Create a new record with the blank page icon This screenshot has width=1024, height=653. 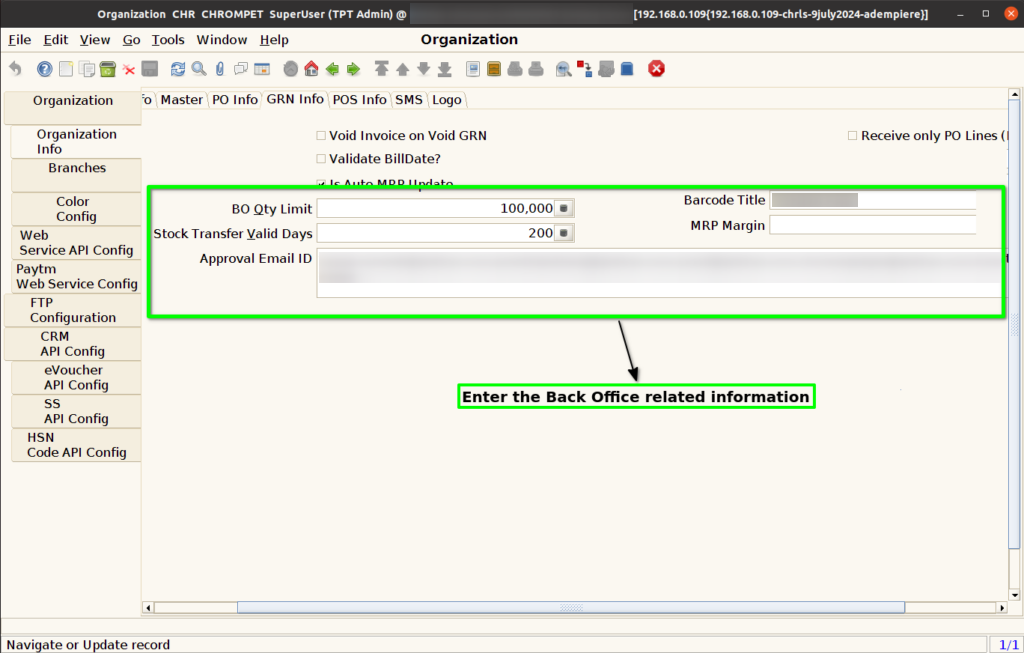pos(66,69)
